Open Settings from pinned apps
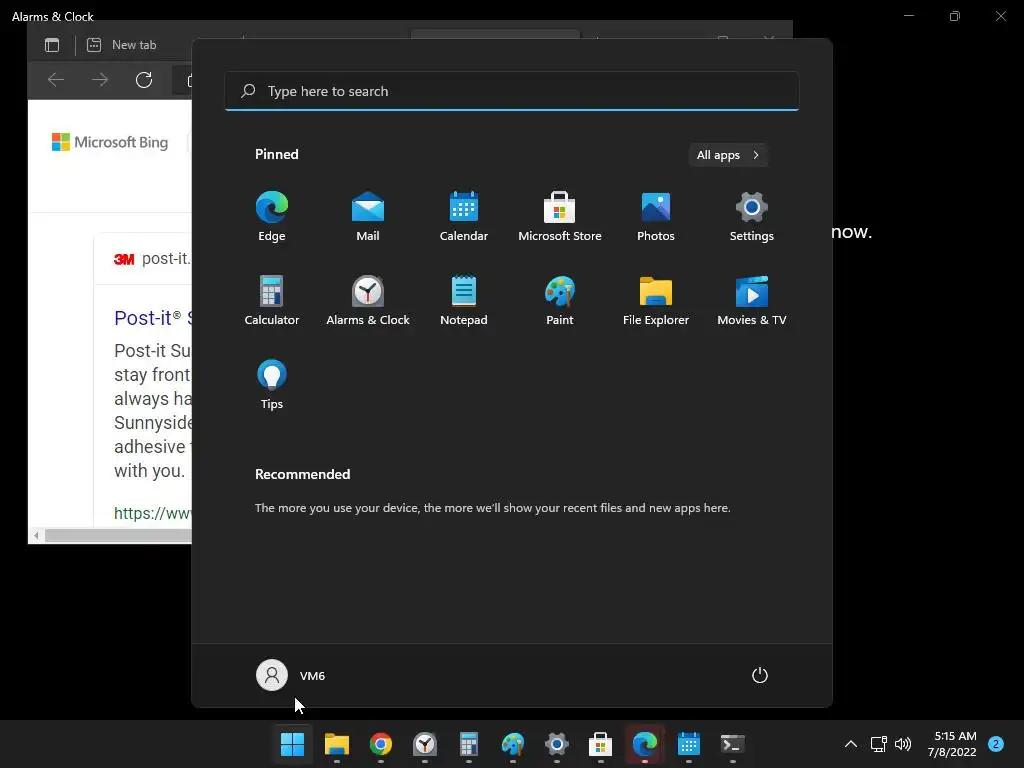 coord(752,216)
